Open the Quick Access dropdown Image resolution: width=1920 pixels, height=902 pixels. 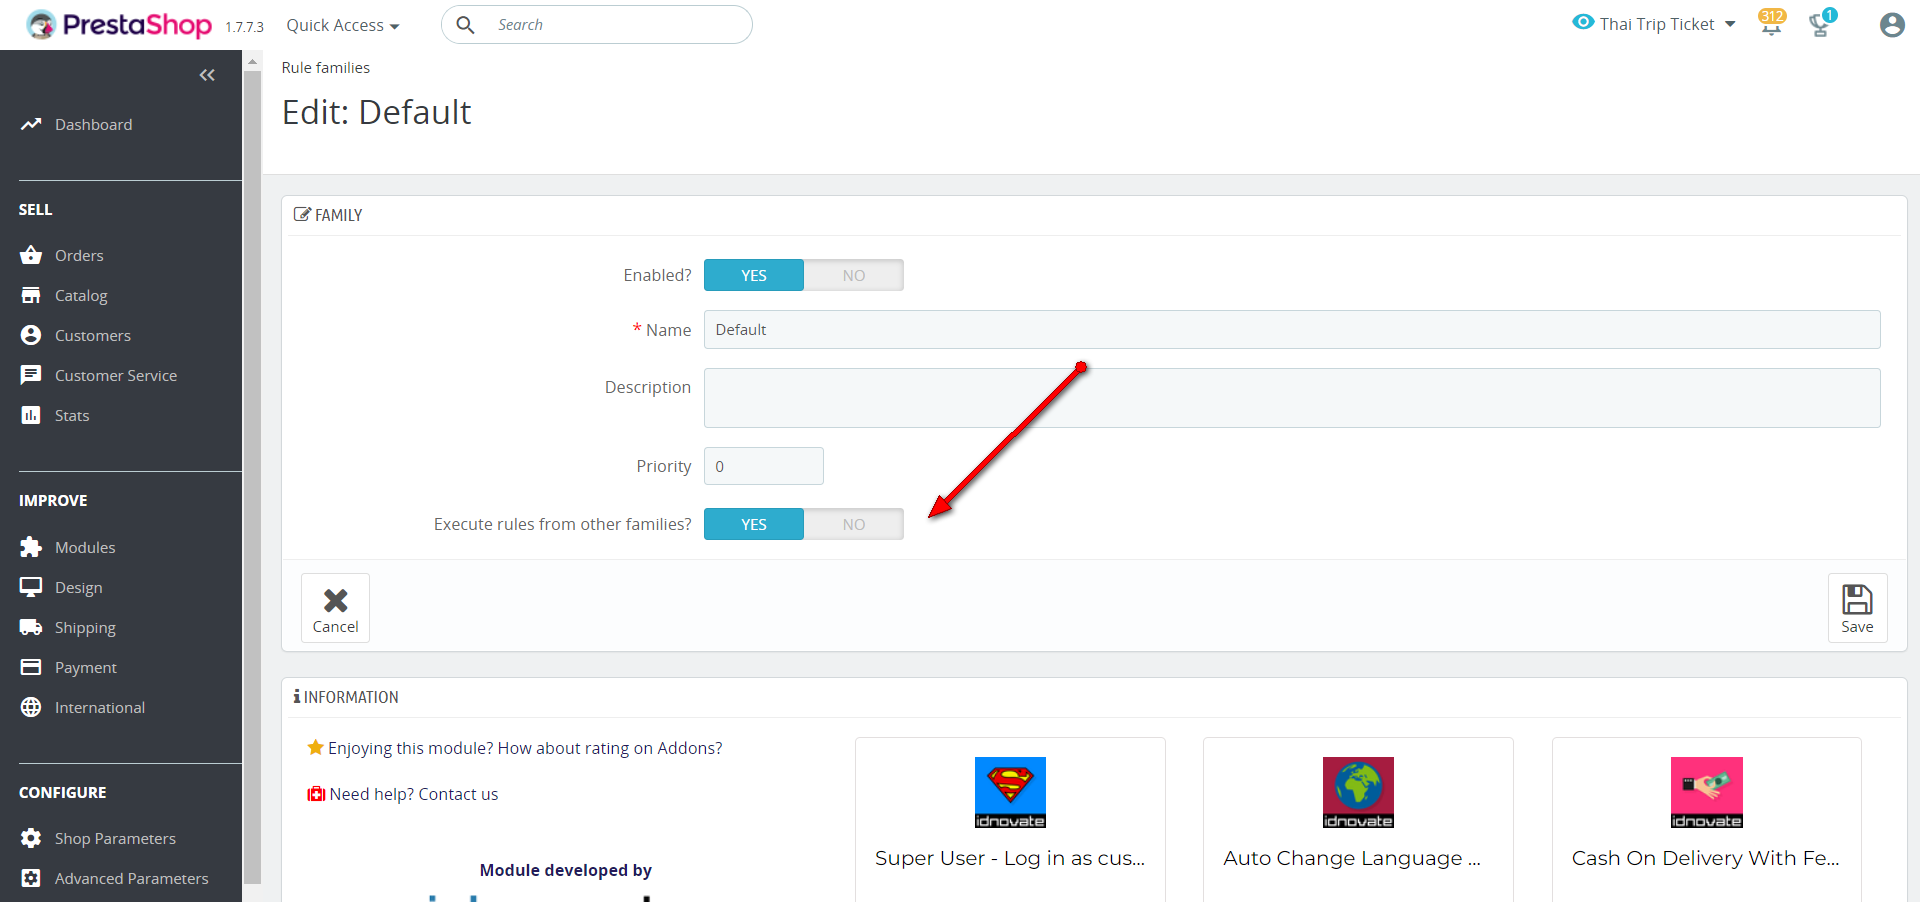pos(343,25)
